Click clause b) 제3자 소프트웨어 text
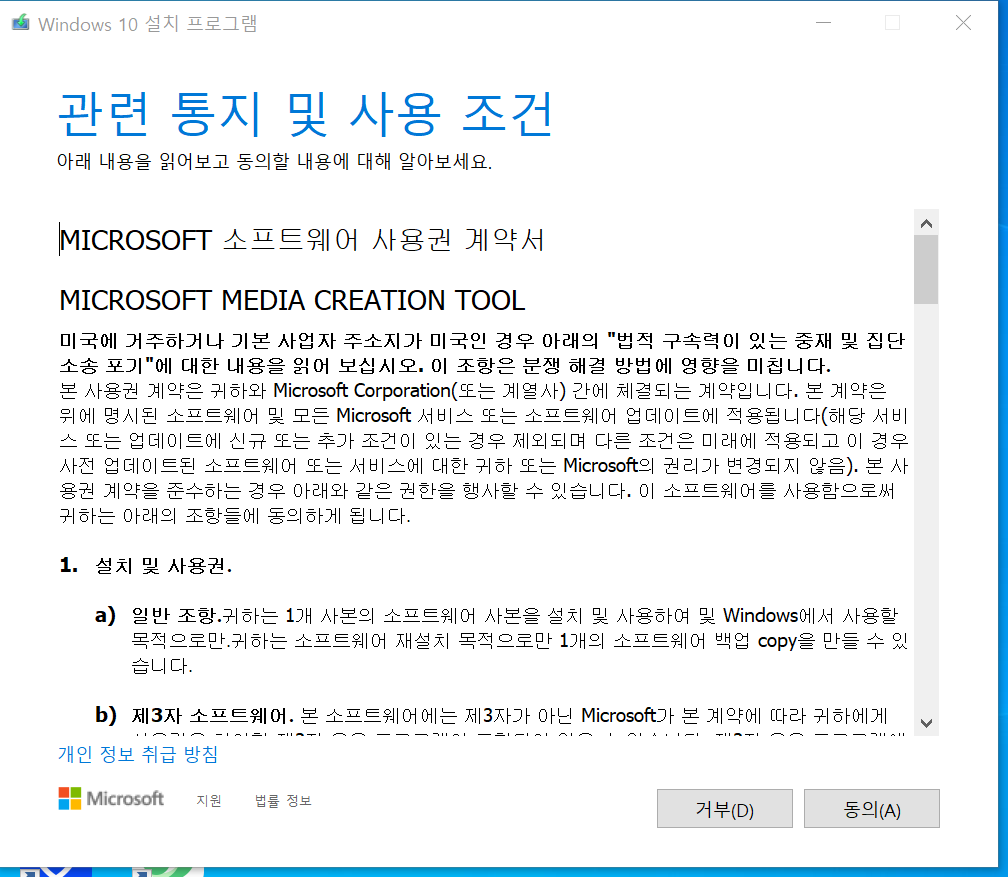 [492, 716]
